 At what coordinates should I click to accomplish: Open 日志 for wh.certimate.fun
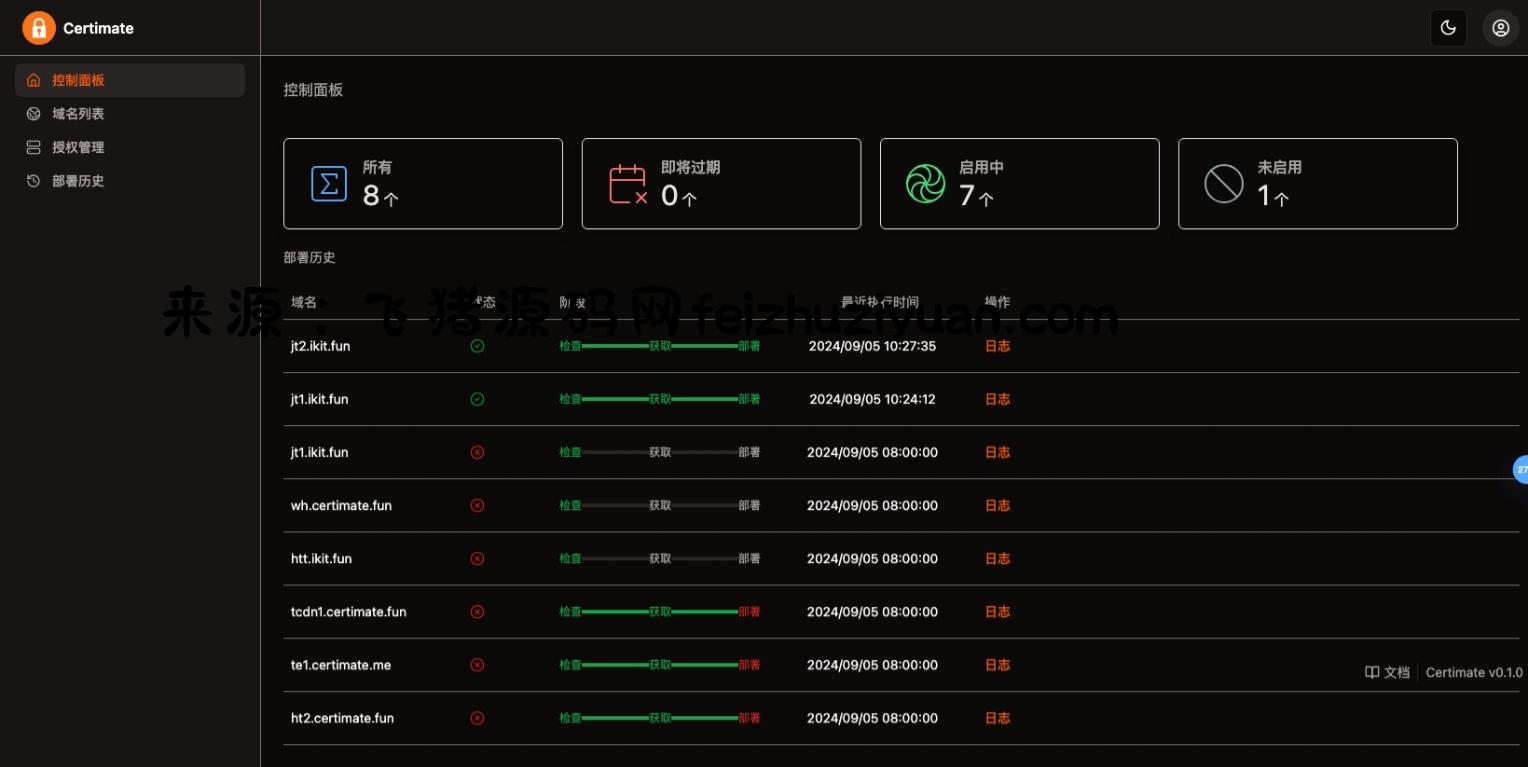pyautogui.click(x=997, y=505)
